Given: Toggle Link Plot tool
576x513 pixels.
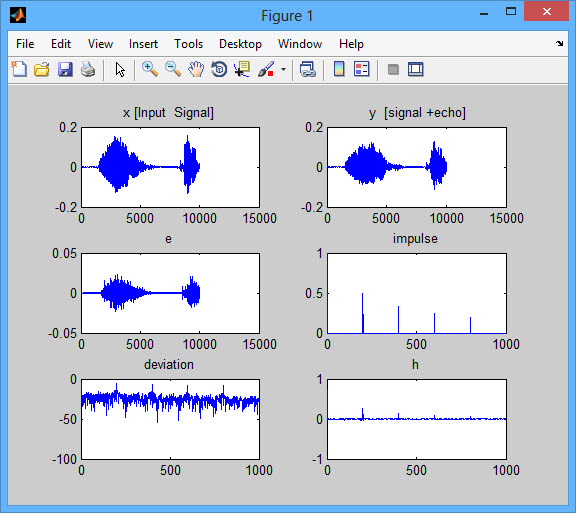Looking at the screenshot, I should (307, 69).
